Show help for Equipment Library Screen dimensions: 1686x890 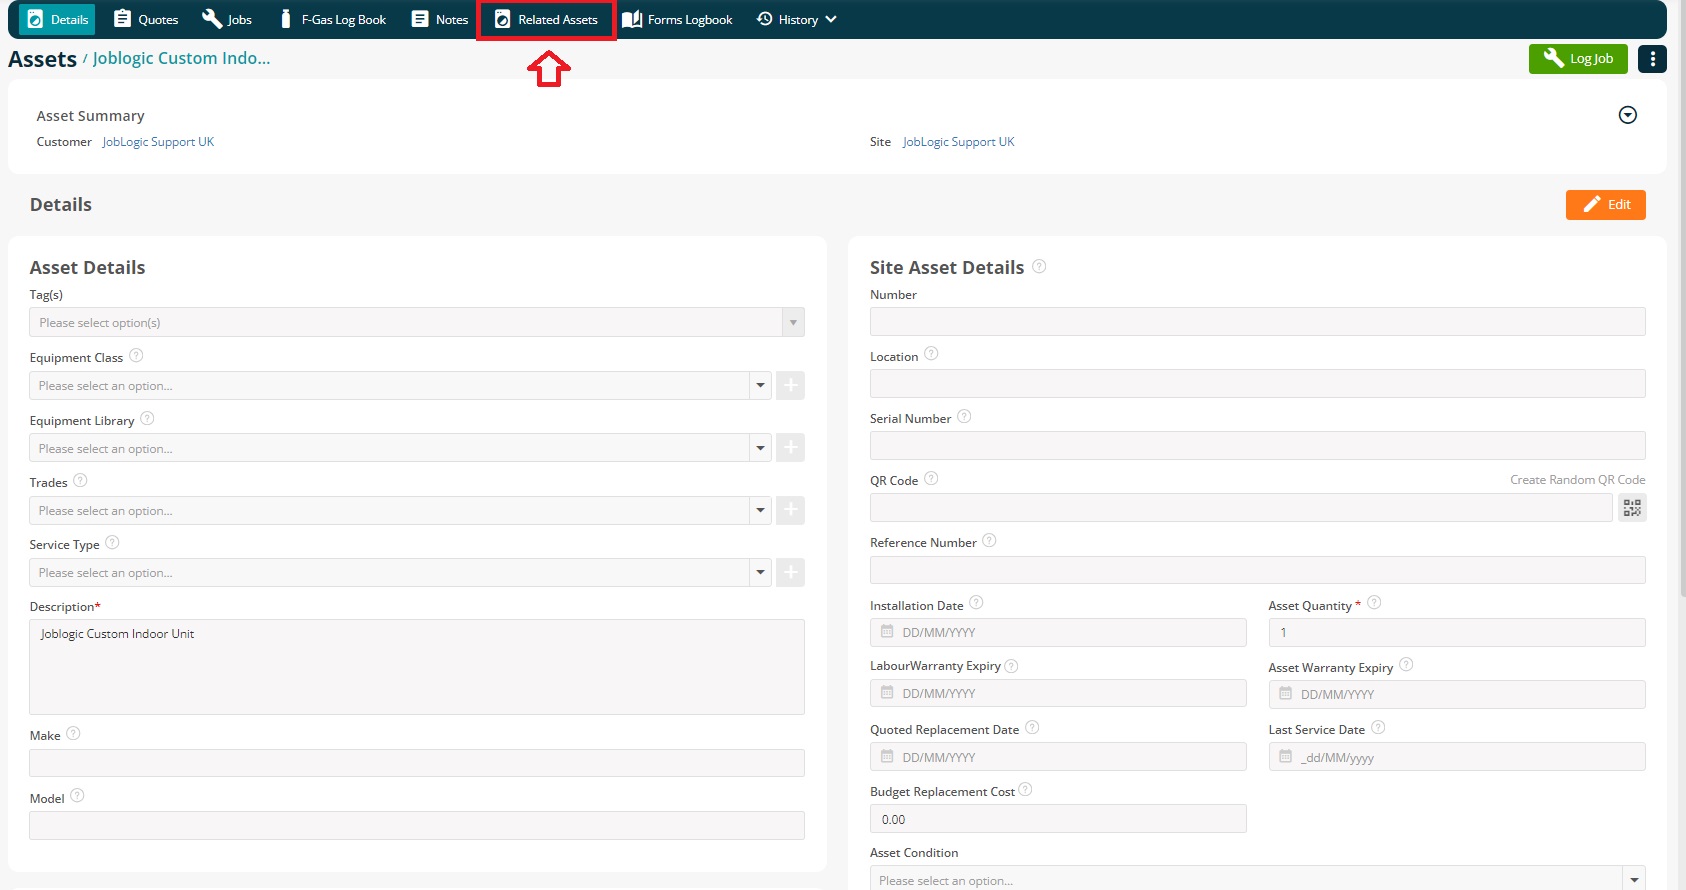[x=147, y=418]
